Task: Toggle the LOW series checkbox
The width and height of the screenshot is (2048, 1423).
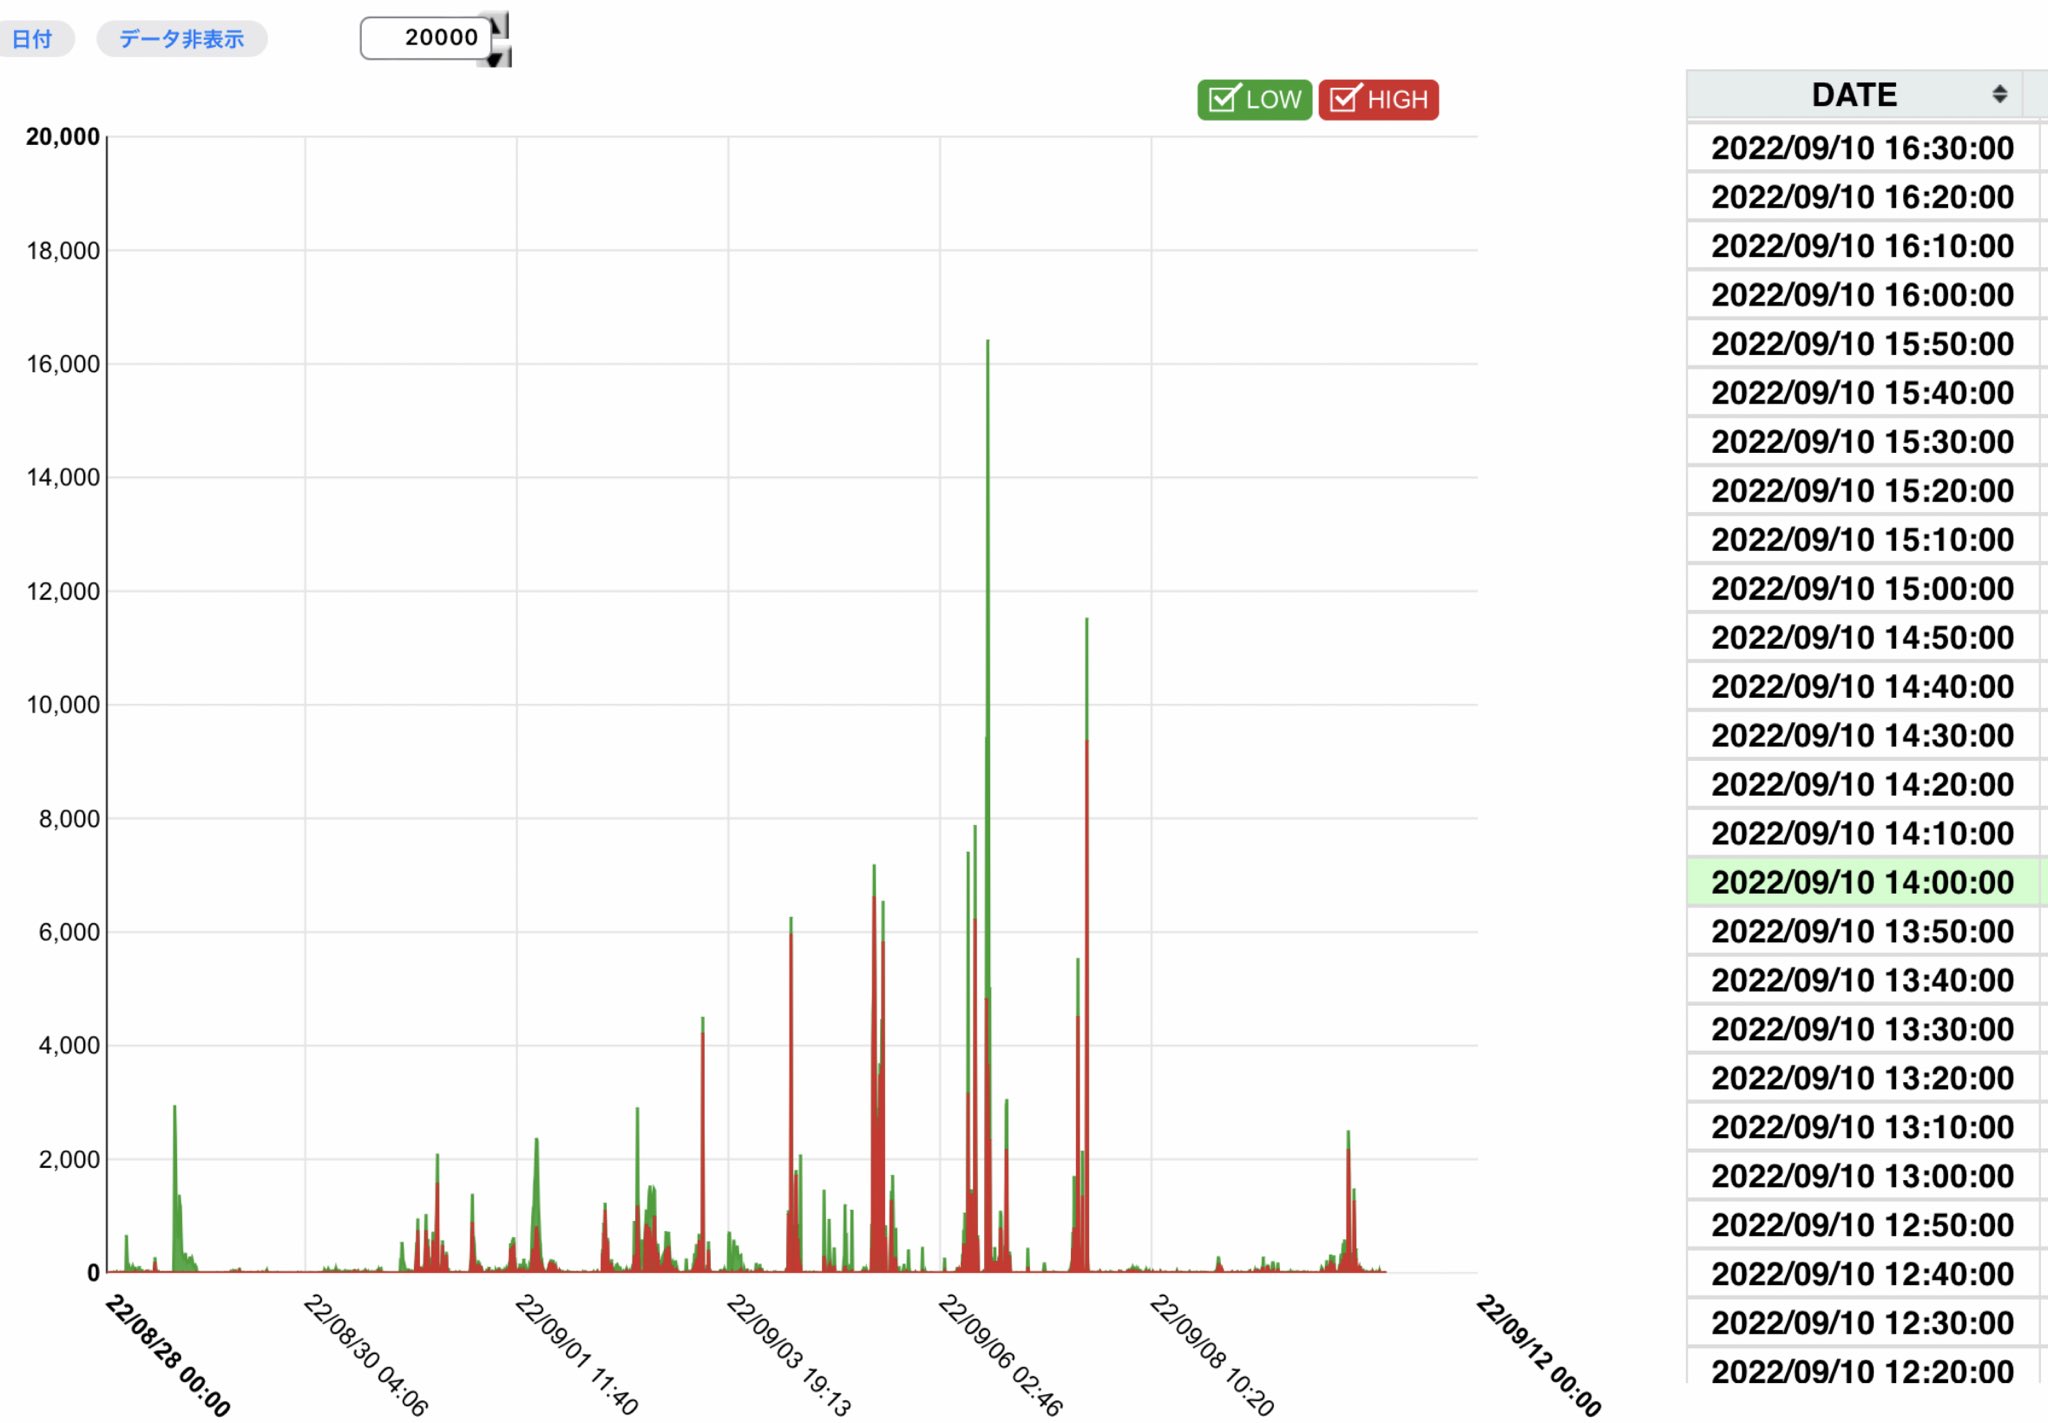Action: pos(1224,99)
